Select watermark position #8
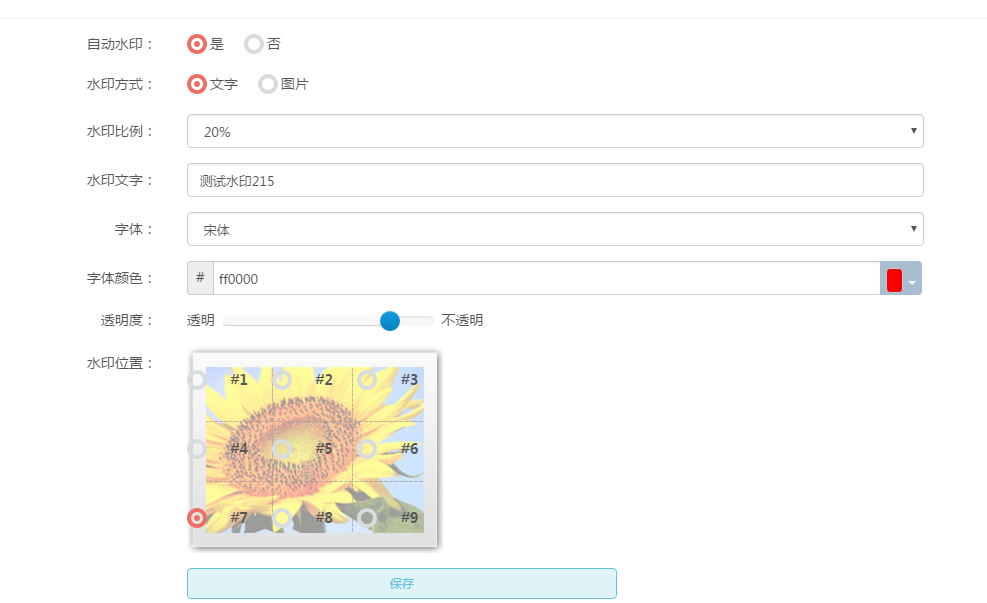The width and height of the screenshot is (987, 603). 282,518
